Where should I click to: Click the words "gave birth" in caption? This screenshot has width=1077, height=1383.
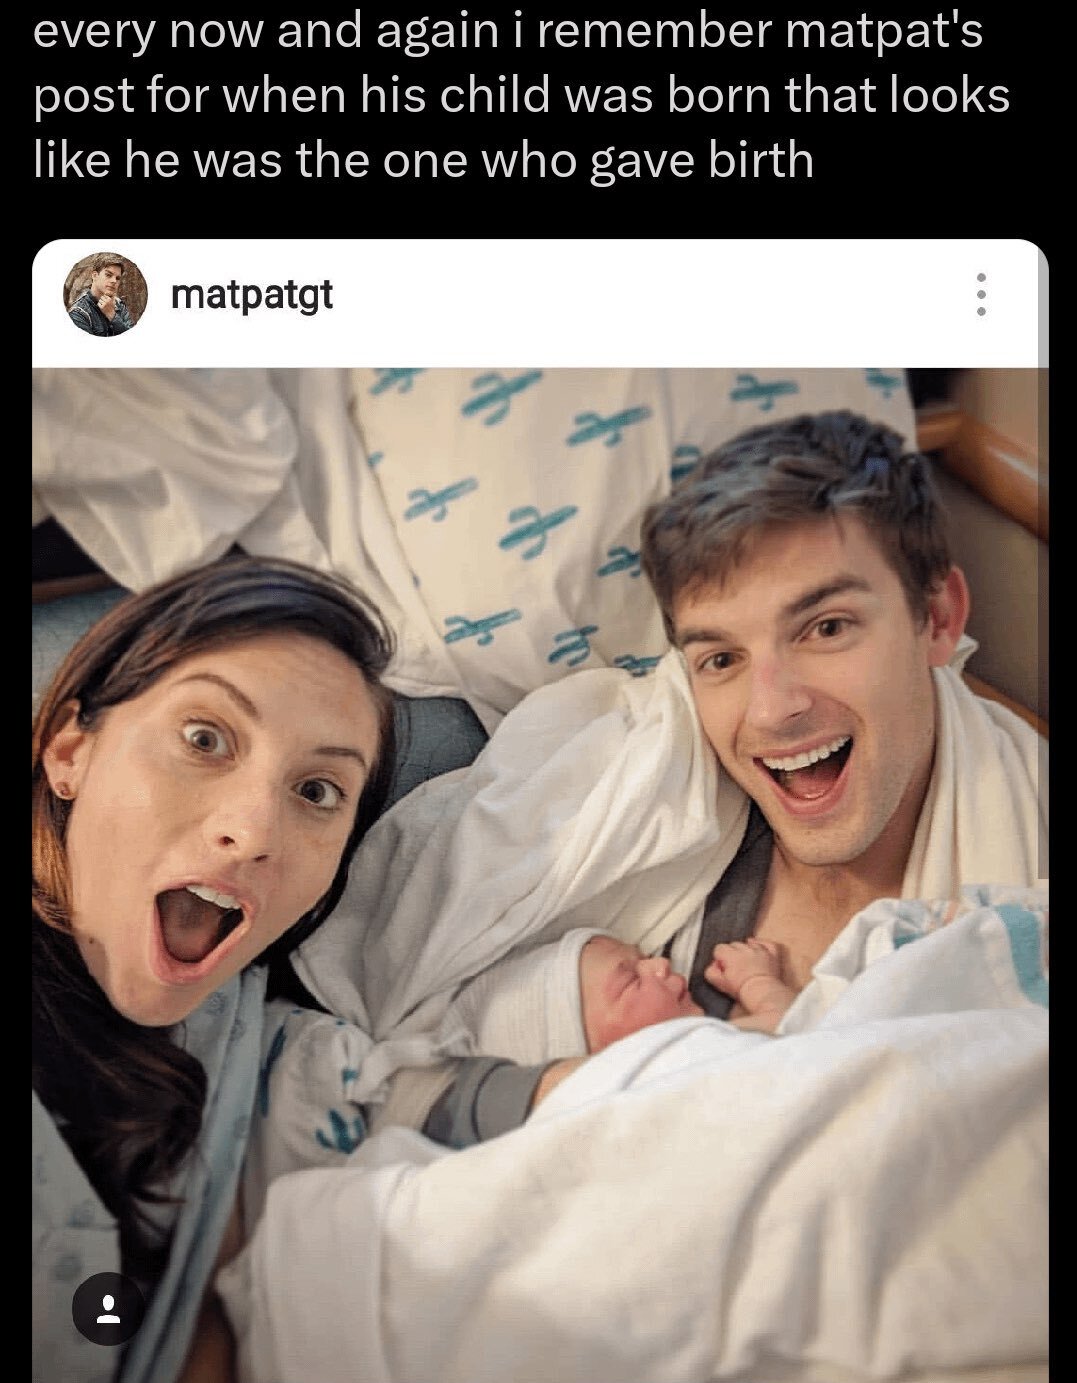[x=701, y=160]
